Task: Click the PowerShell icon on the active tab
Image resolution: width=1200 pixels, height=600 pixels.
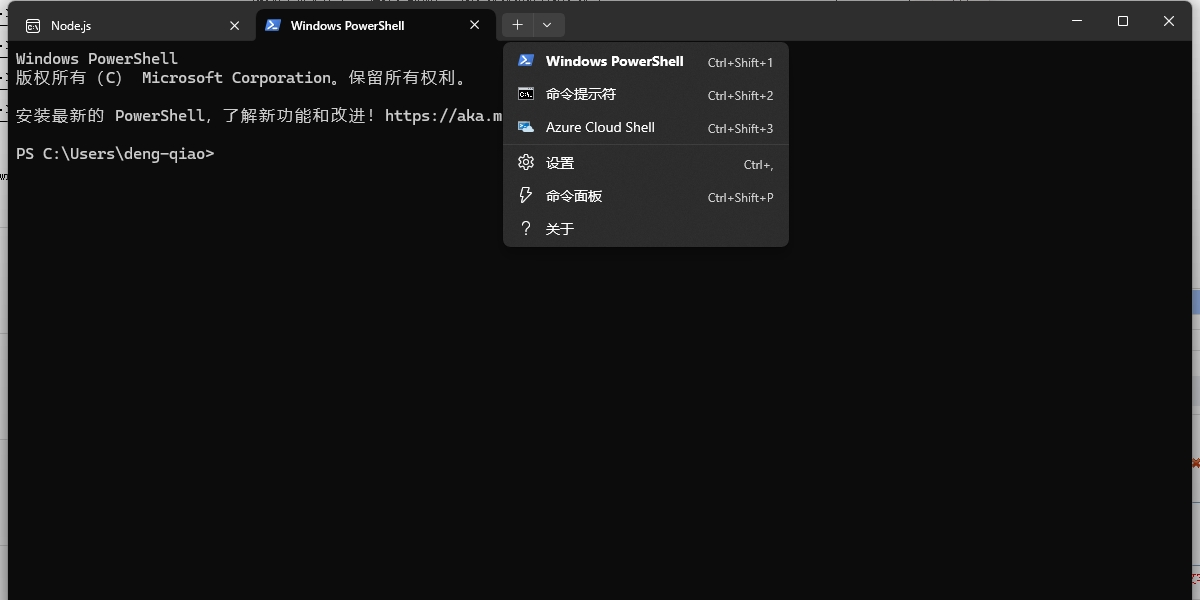Action: click(274, 25)
